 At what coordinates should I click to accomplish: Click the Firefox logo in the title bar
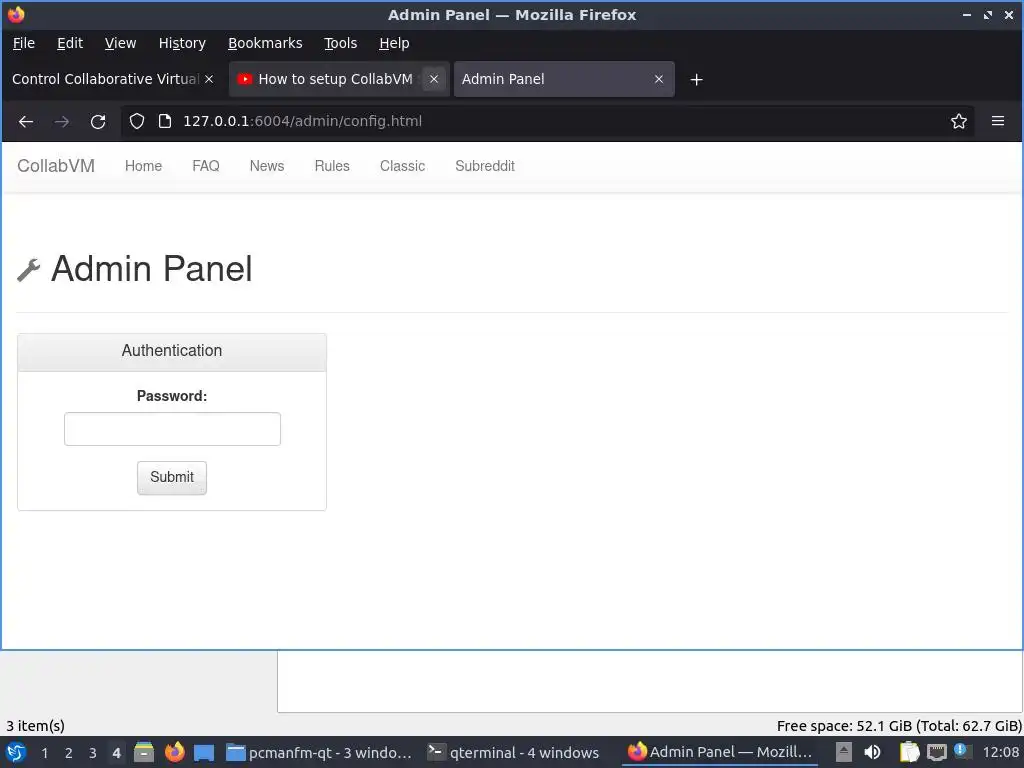point(16,14)
